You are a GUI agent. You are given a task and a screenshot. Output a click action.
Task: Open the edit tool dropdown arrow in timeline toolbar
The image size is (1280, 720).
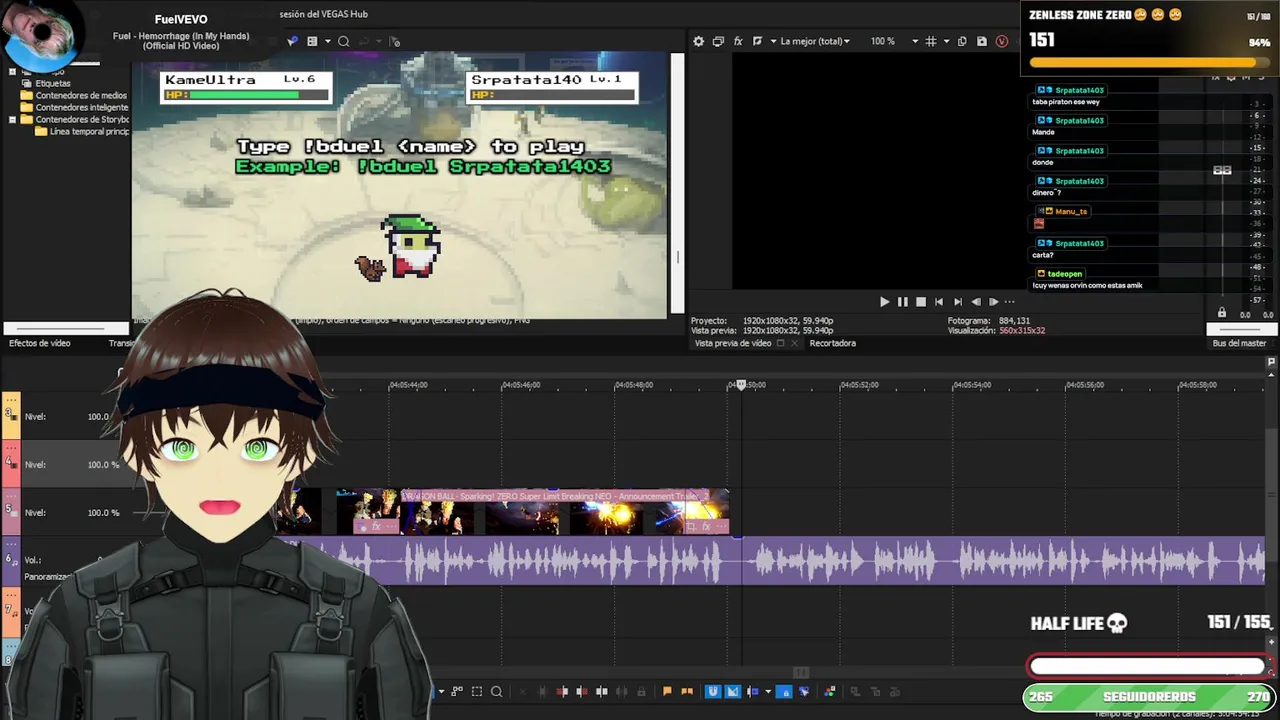point(441,691)
